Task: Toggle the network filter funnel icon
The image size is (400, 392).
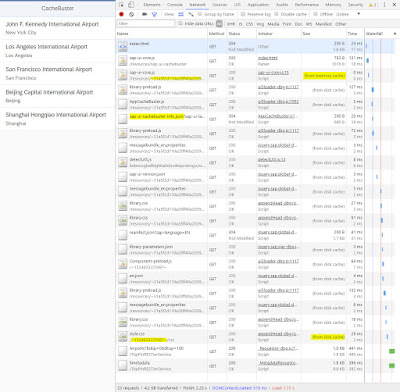Action: [x=154, y=14]
